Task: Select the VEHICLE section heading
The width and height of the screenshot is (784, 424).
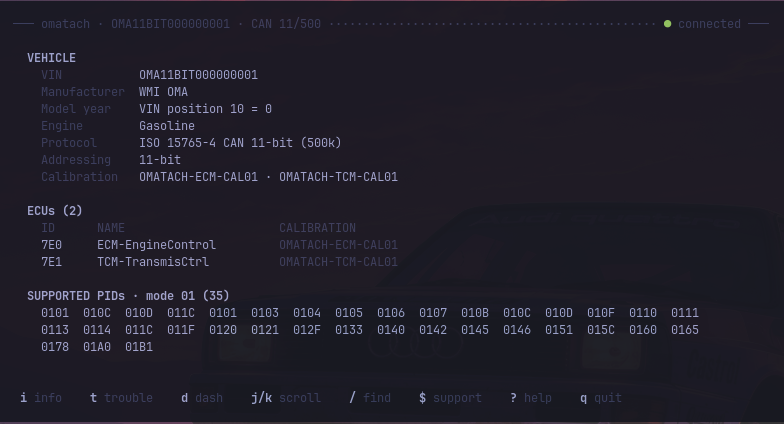Action: pos(52,58)
